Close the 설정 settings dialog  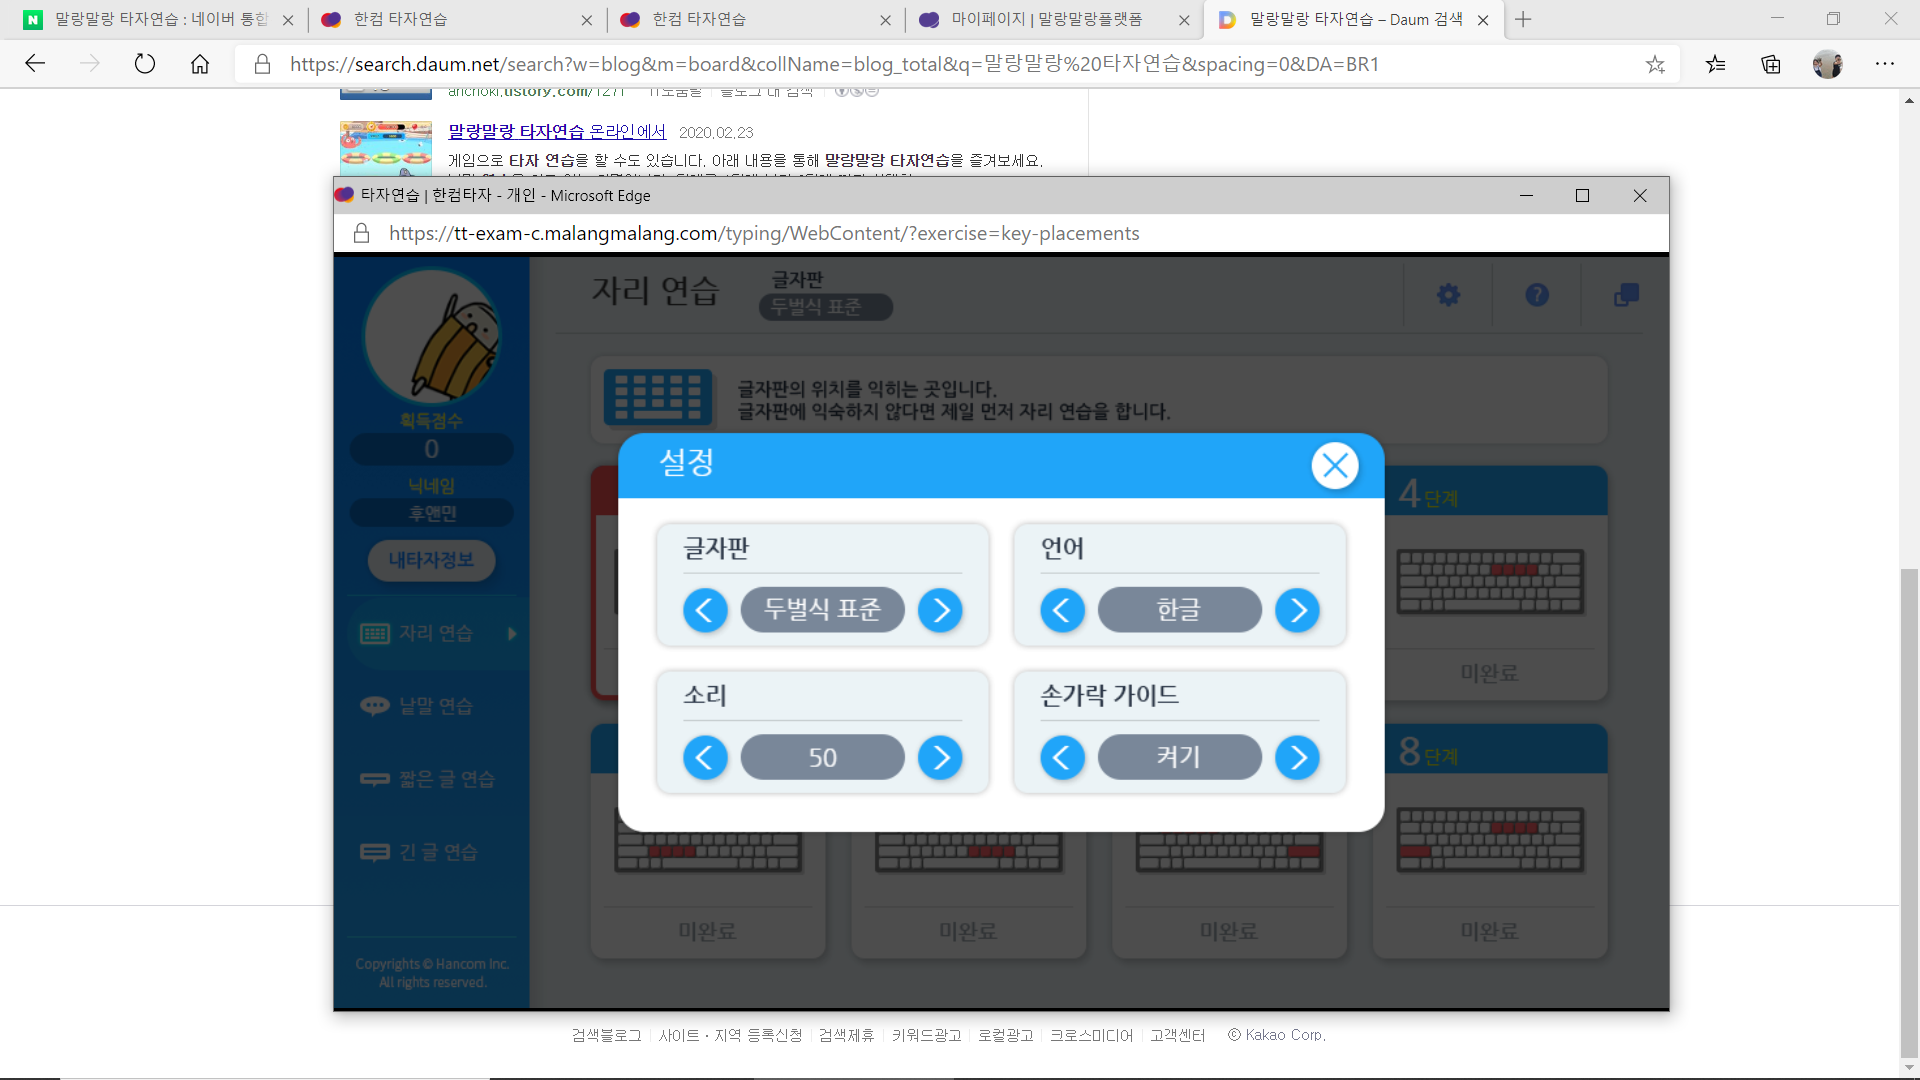[x=1334, y=465]
